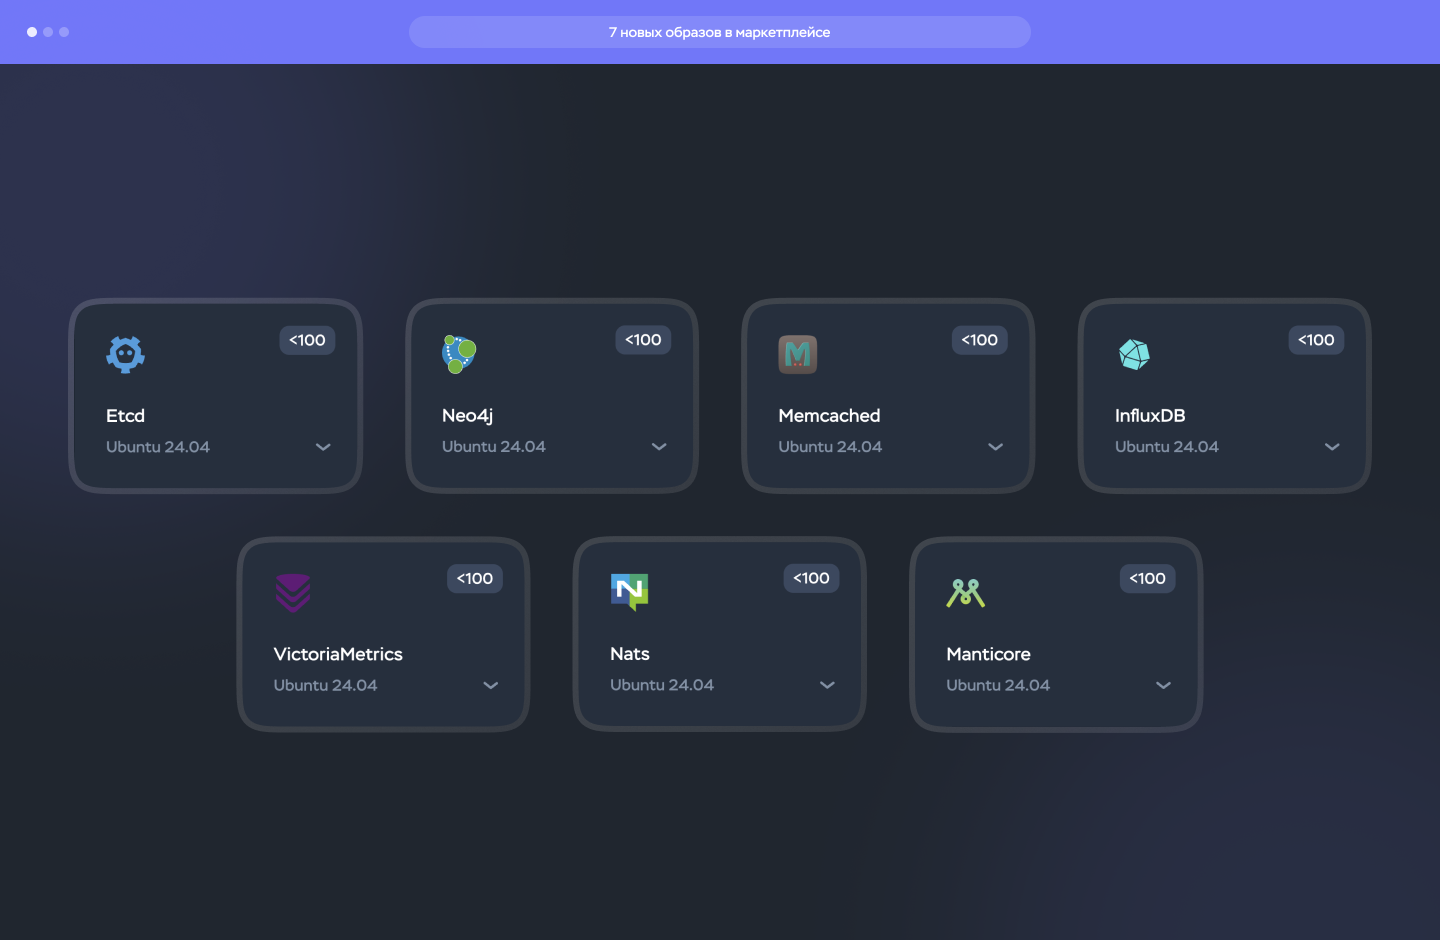
Task: Click Ubuntu 24.04 label under InfluxDB
Action: 1167,447
